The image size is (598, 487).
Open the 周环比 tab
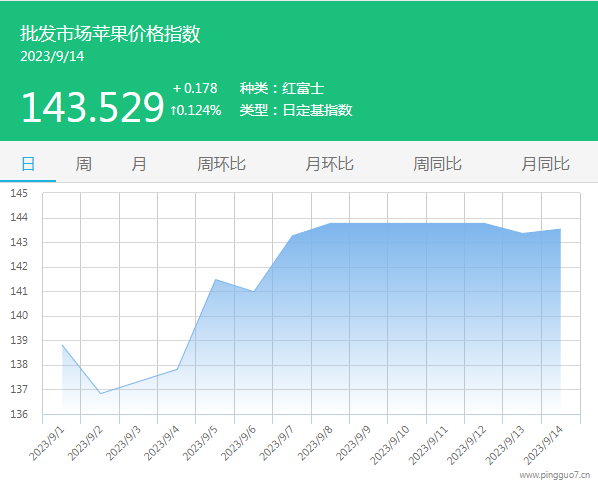click(221, 164)
